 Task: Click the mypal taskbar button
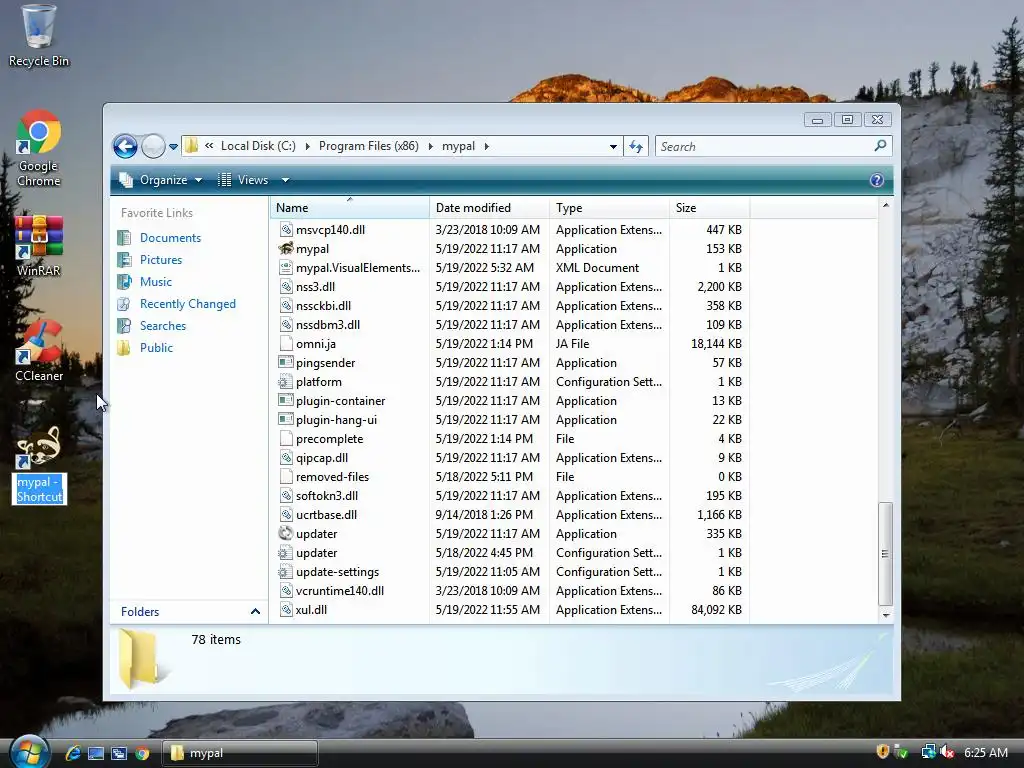(240, 753)
